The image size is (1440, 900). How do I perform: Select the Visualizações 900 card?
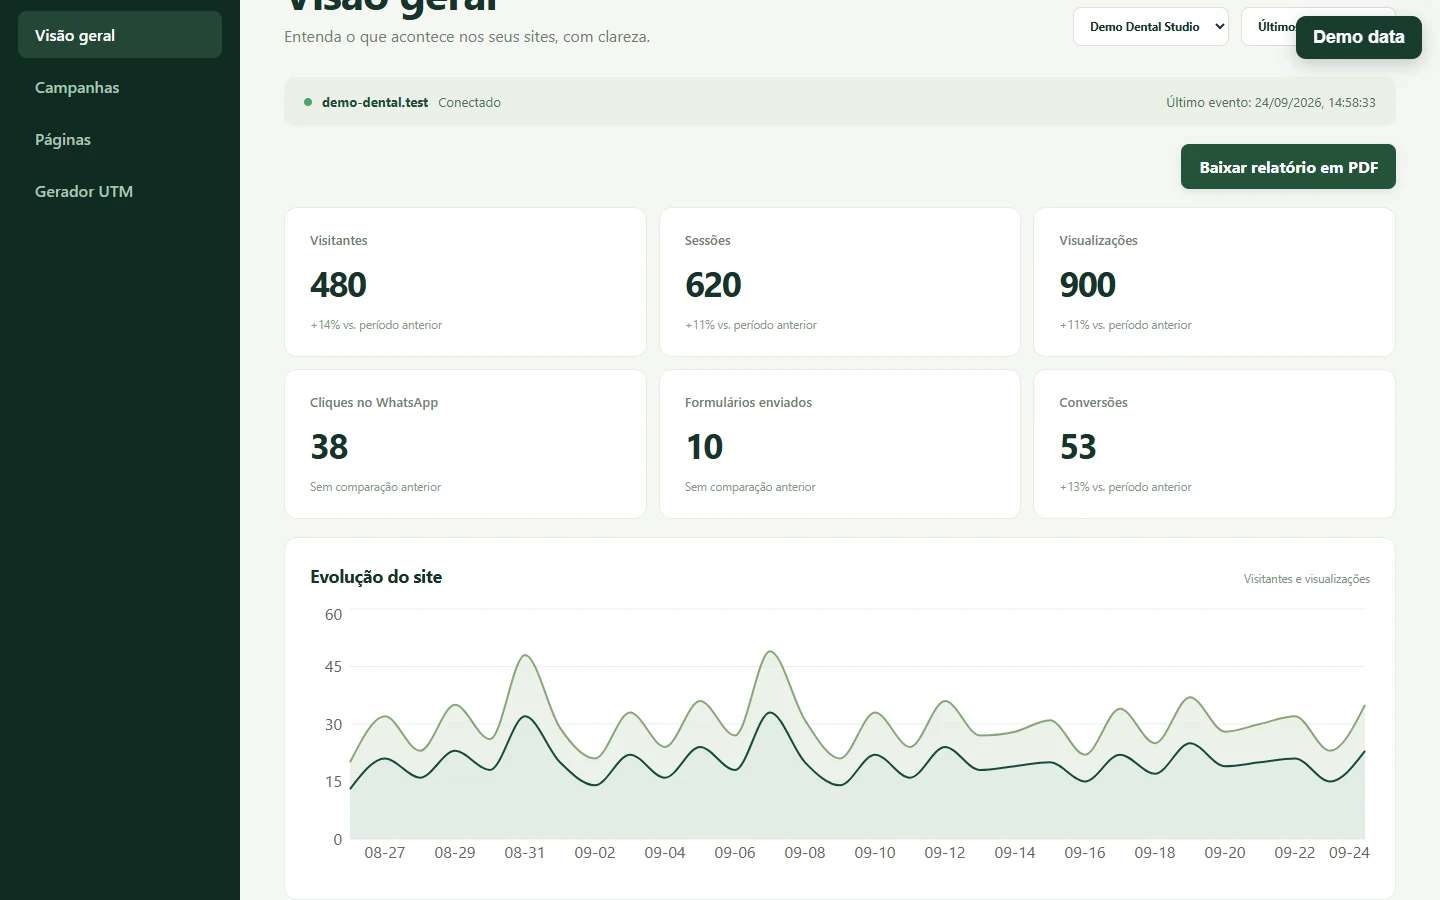(1214, 282)
